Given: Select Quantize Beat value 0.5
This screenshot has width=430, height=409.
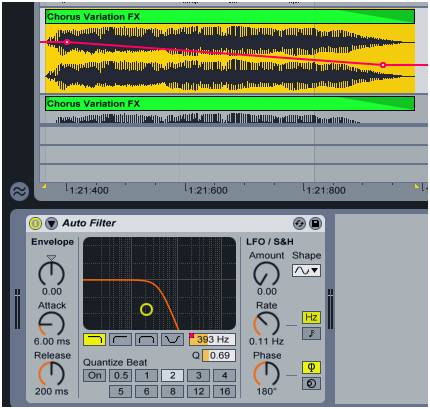Looking at the screenshot, I should pos(121,375).
